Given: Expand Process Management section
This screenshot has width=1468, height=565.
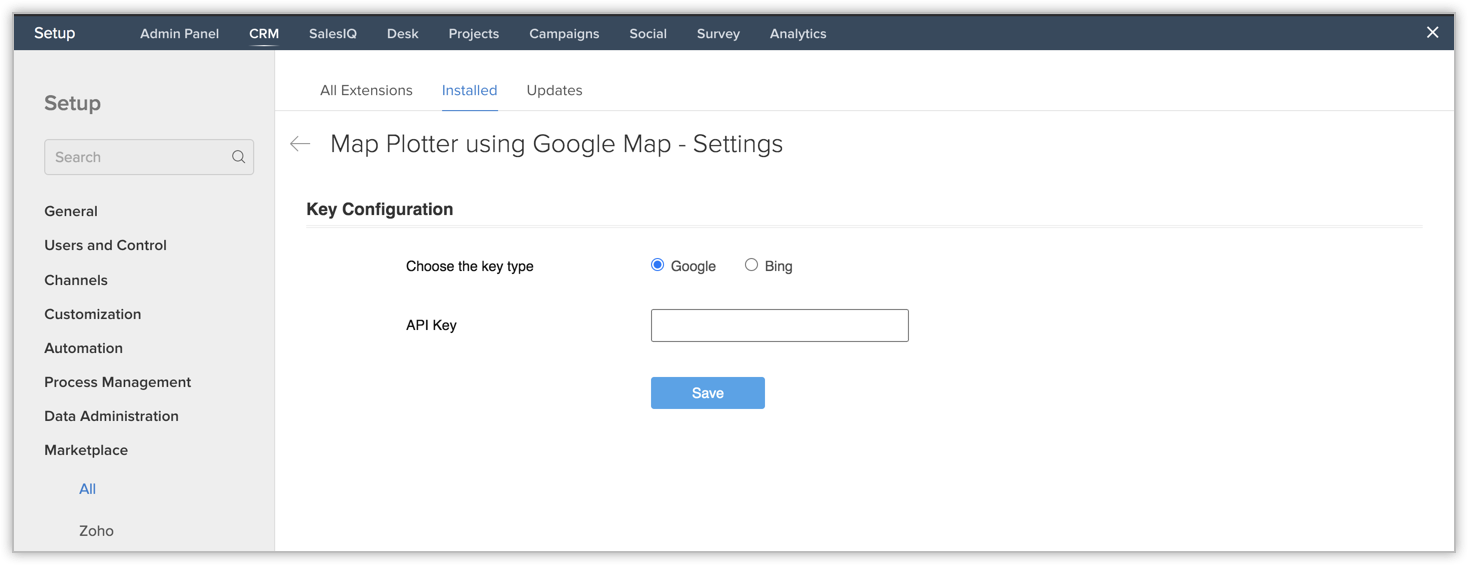Looking at the screenshot, I should pos(117,382).
